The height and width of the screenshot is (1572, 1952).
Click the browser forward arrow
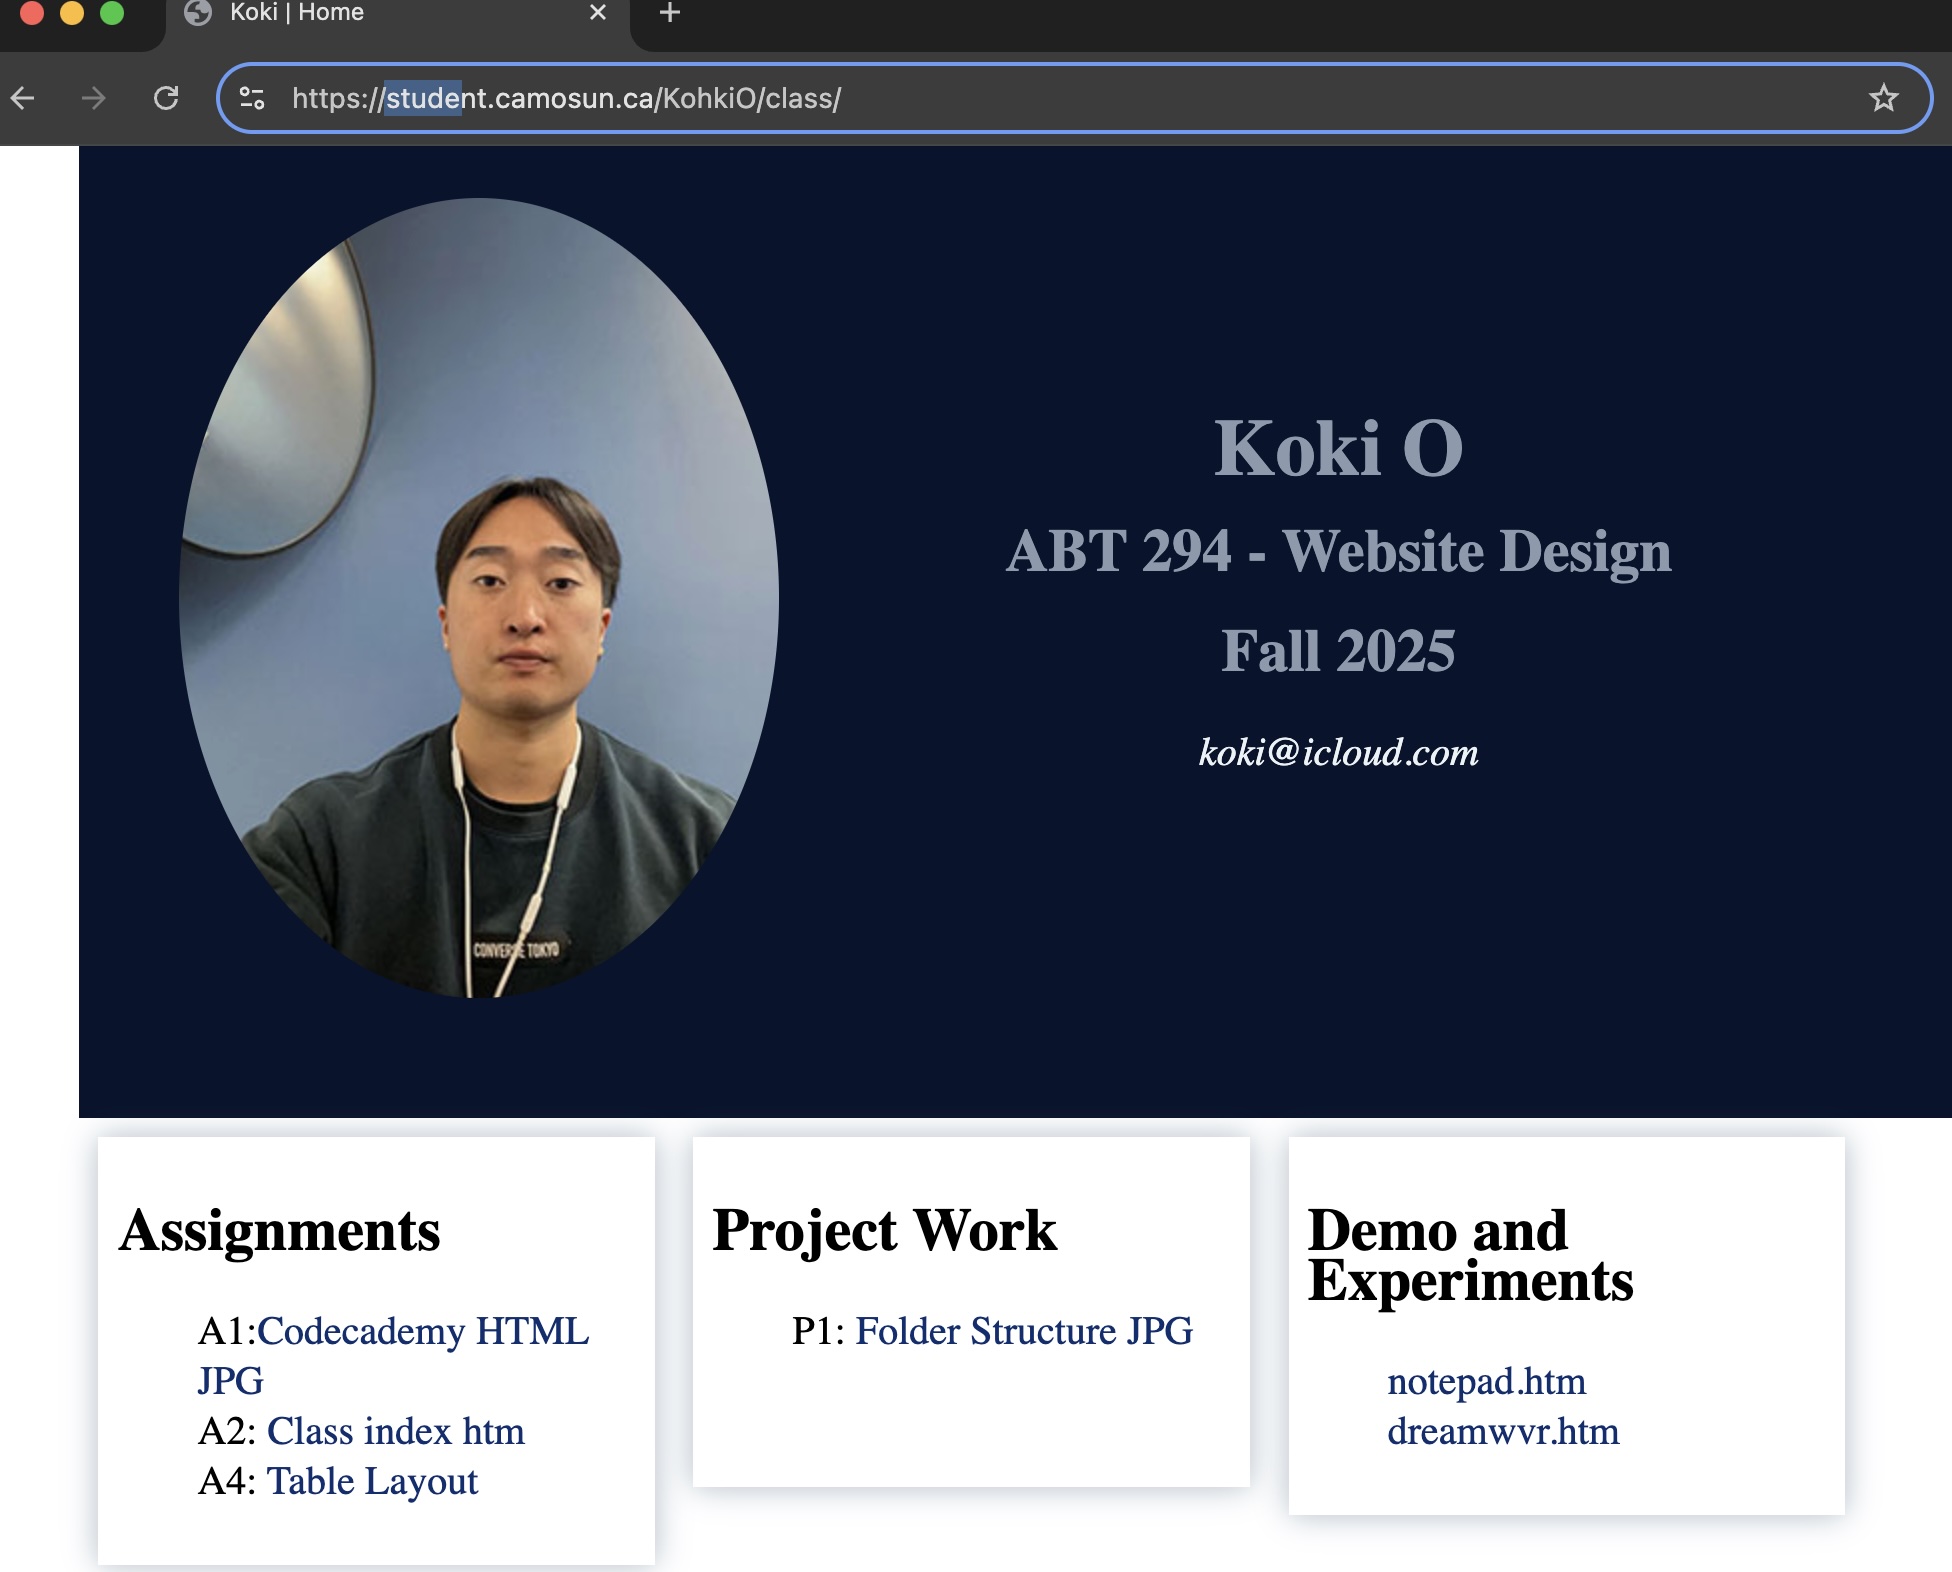pos(93,98)
